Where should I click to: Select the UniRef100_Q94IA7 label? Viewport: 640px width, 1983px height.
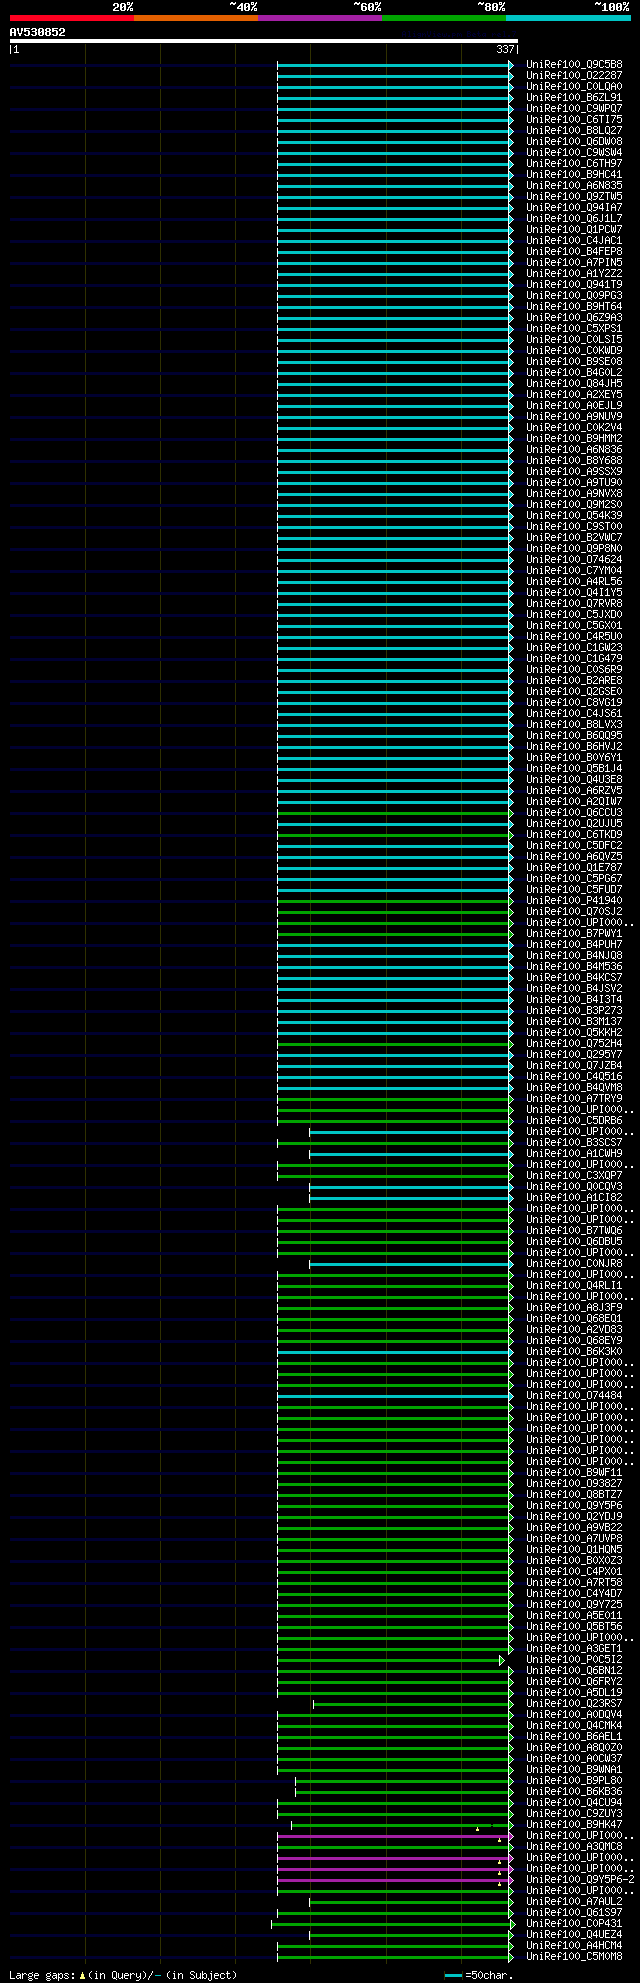coord(574,207)
